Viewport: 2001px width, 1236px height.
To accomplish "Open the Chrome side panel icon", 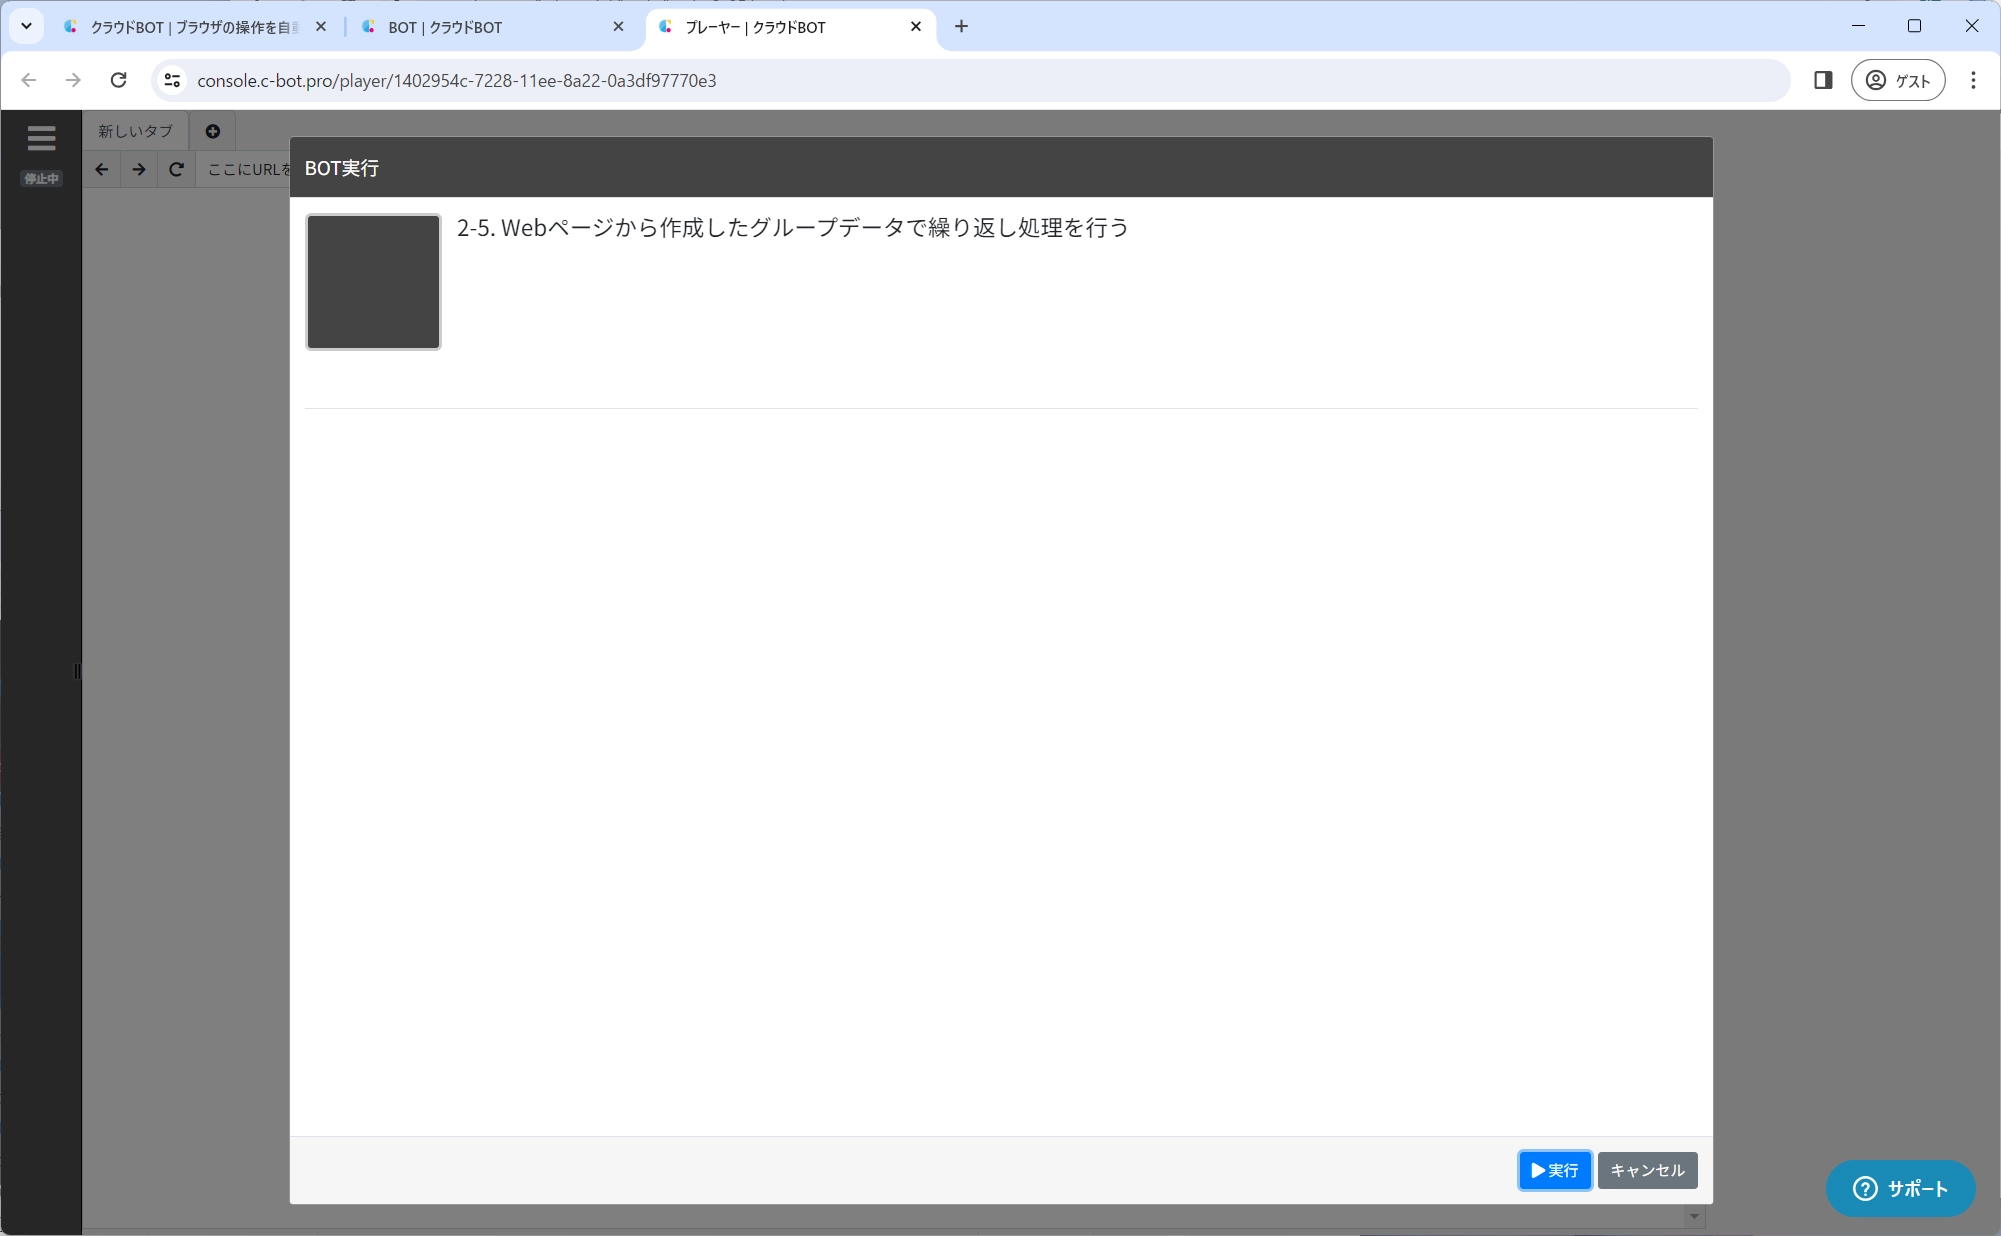I will (x=1822, y=80).
